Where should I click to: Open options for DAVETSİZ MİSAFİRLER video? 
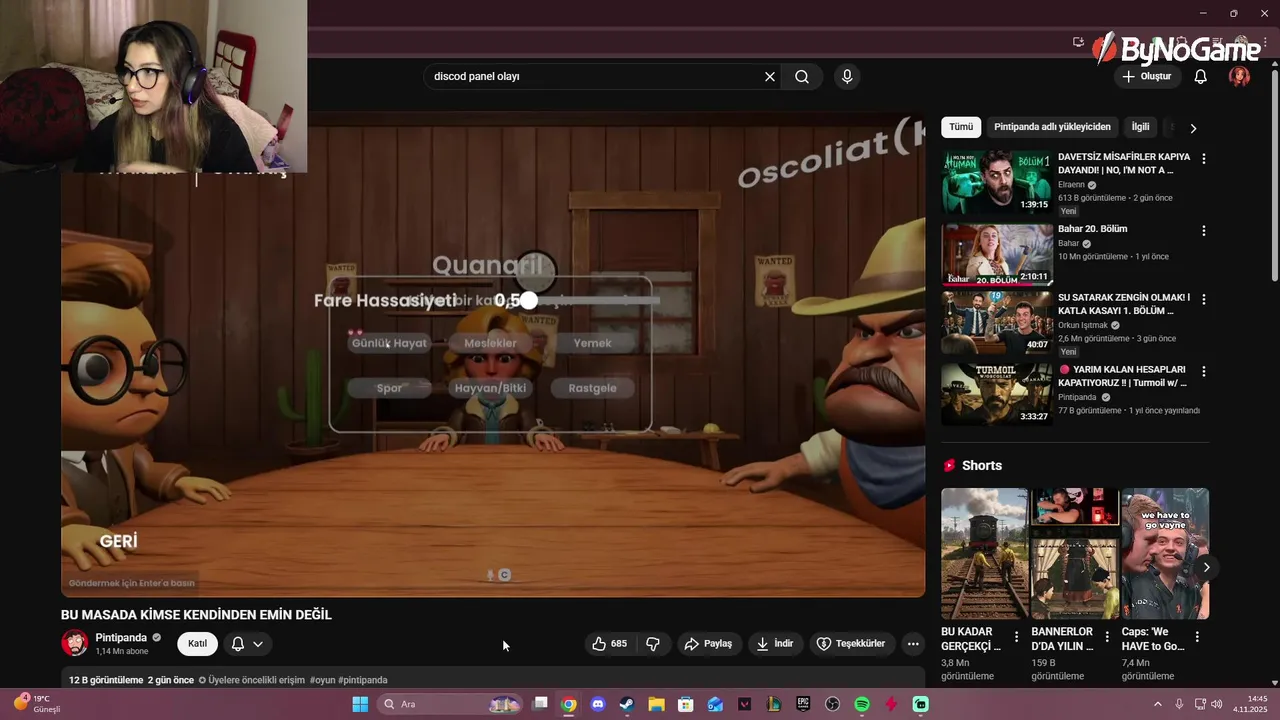[1204, 159]
